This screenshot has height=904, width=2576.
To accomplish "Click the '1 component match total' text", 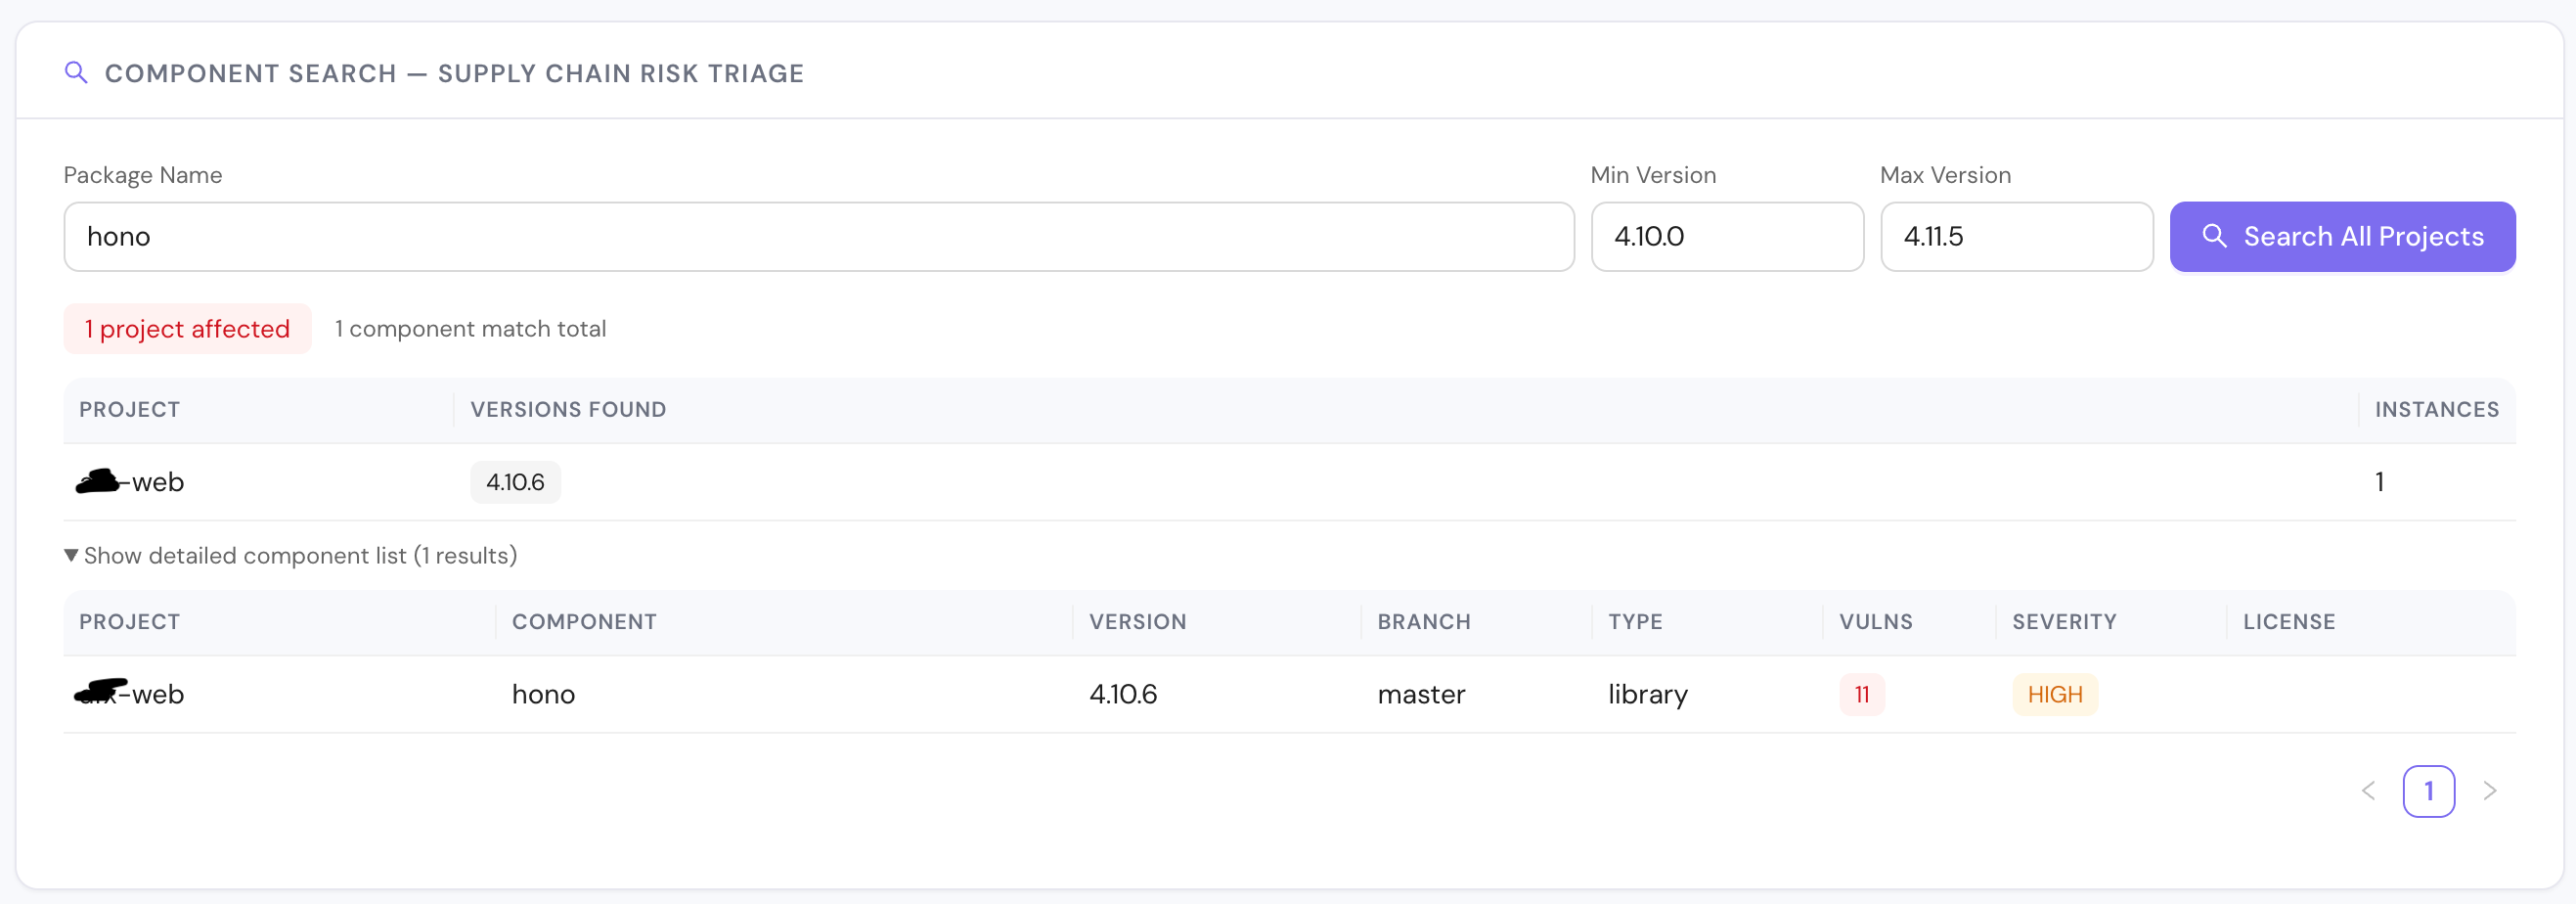I will tap(470, 329).
